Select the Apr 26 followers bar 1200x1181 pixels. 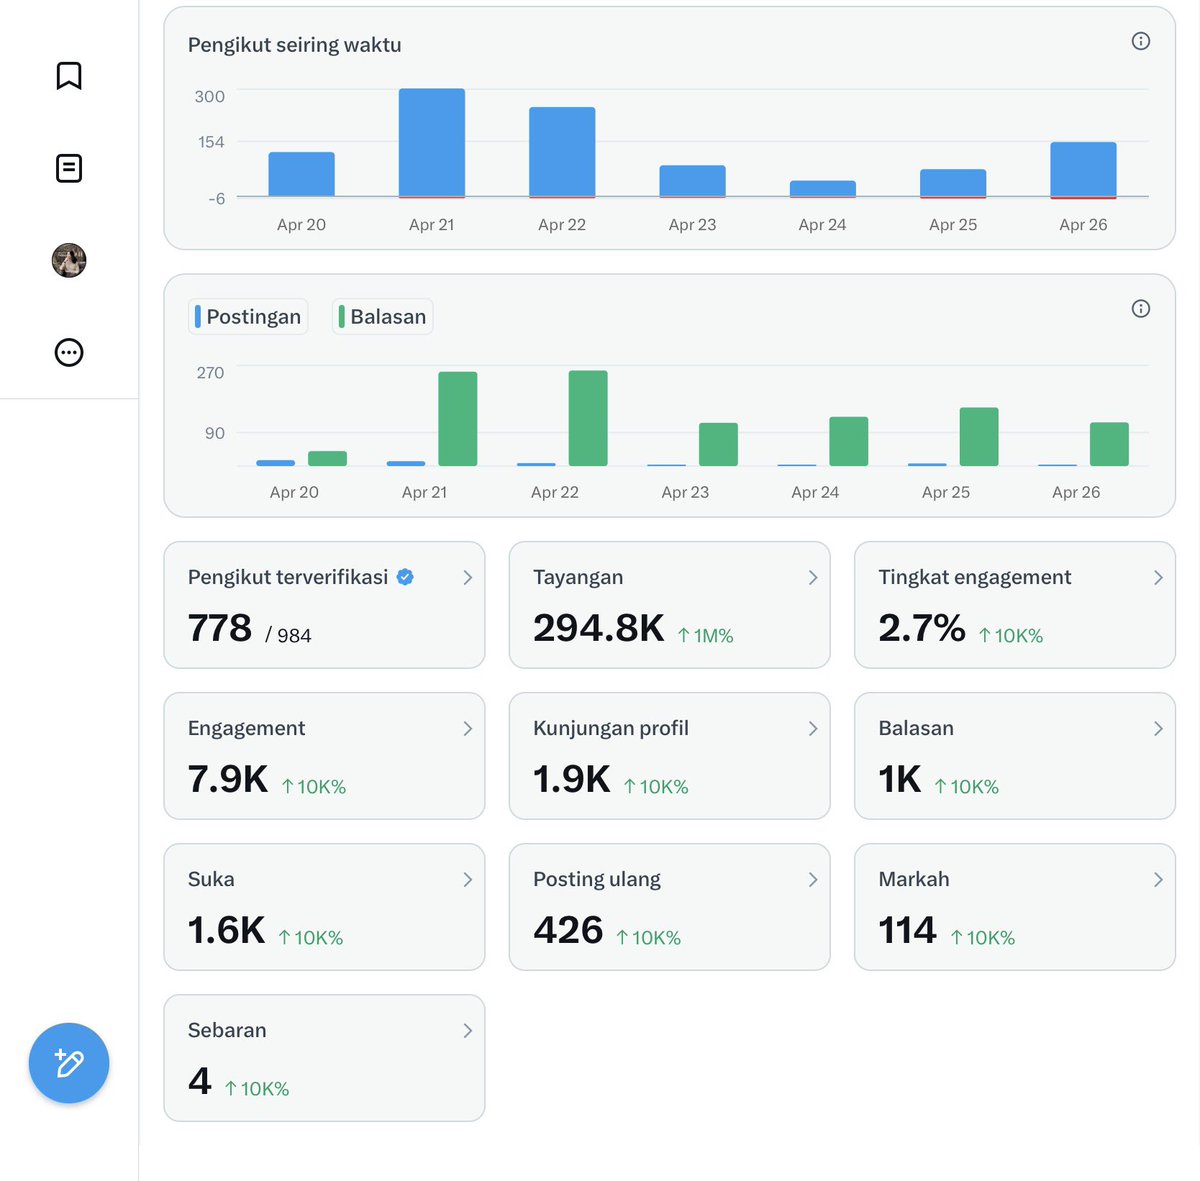[x=1083, y=170]
